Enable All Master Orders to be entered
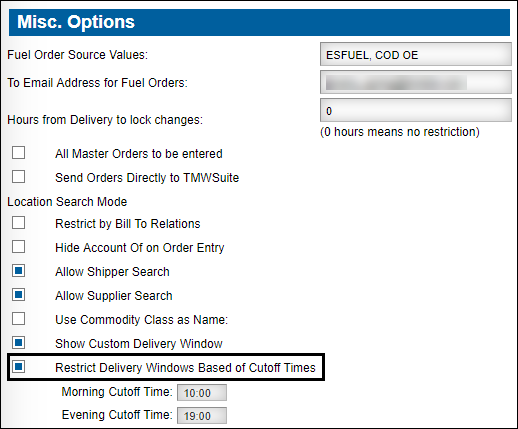The height and width of the screenshot is (429, 518). tap(18, 153)
